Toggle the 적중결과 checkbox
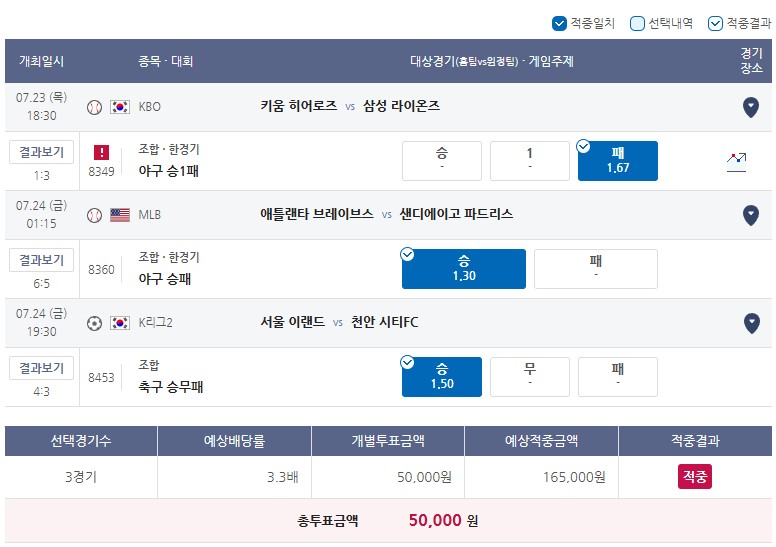The image size is (776, 547). tap(715, 23)
